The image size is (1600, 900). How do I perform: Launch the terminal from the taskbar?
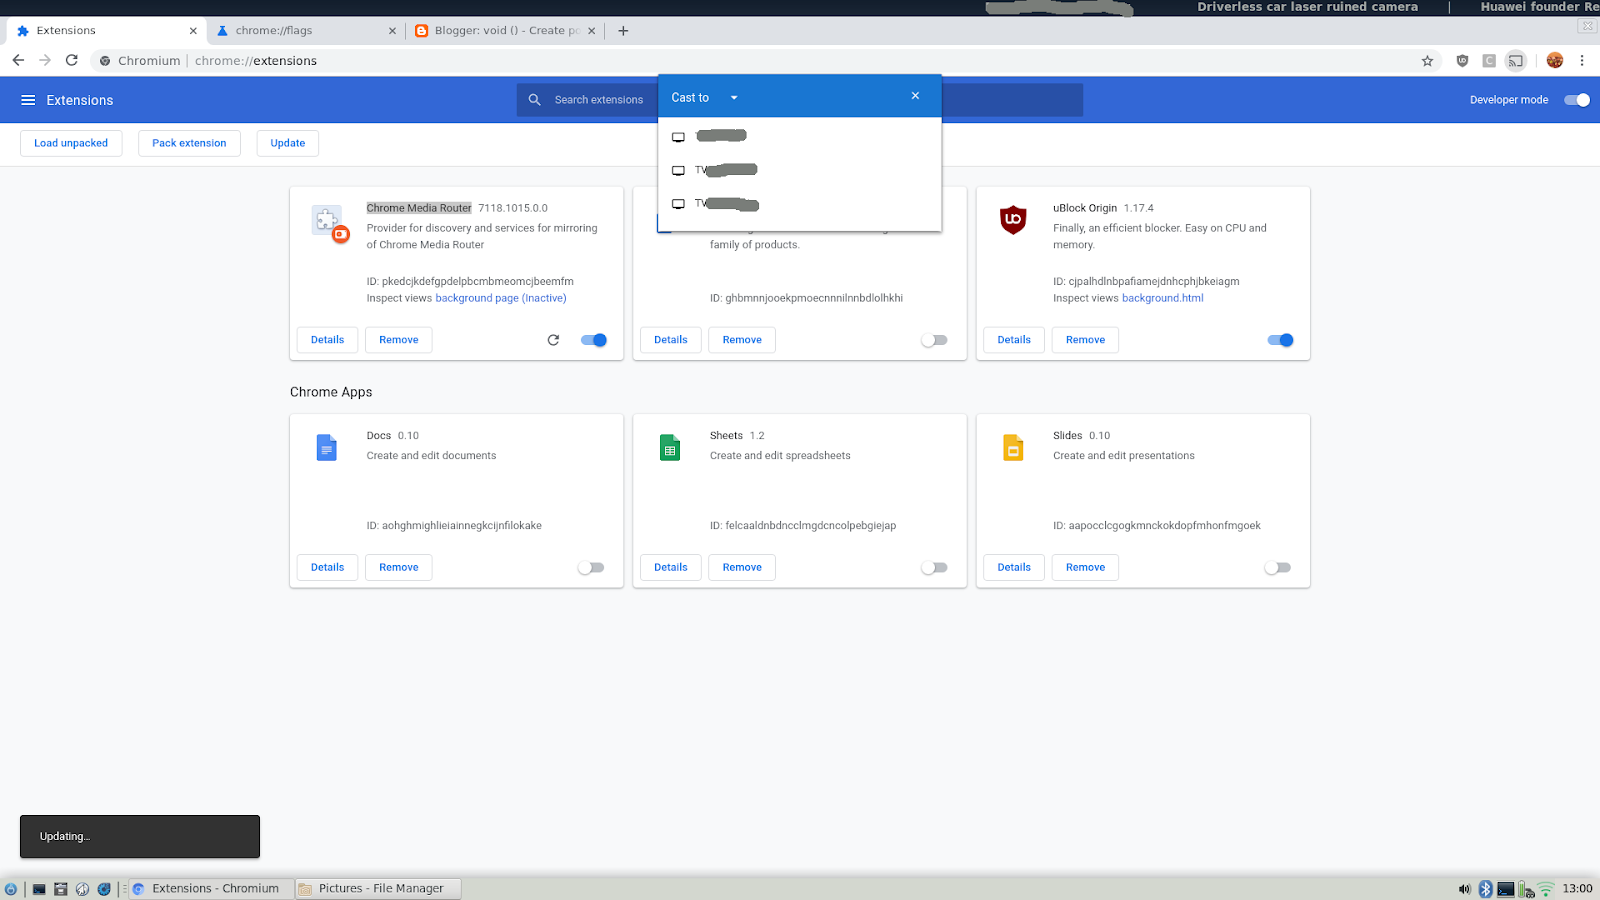coord(39,889)
